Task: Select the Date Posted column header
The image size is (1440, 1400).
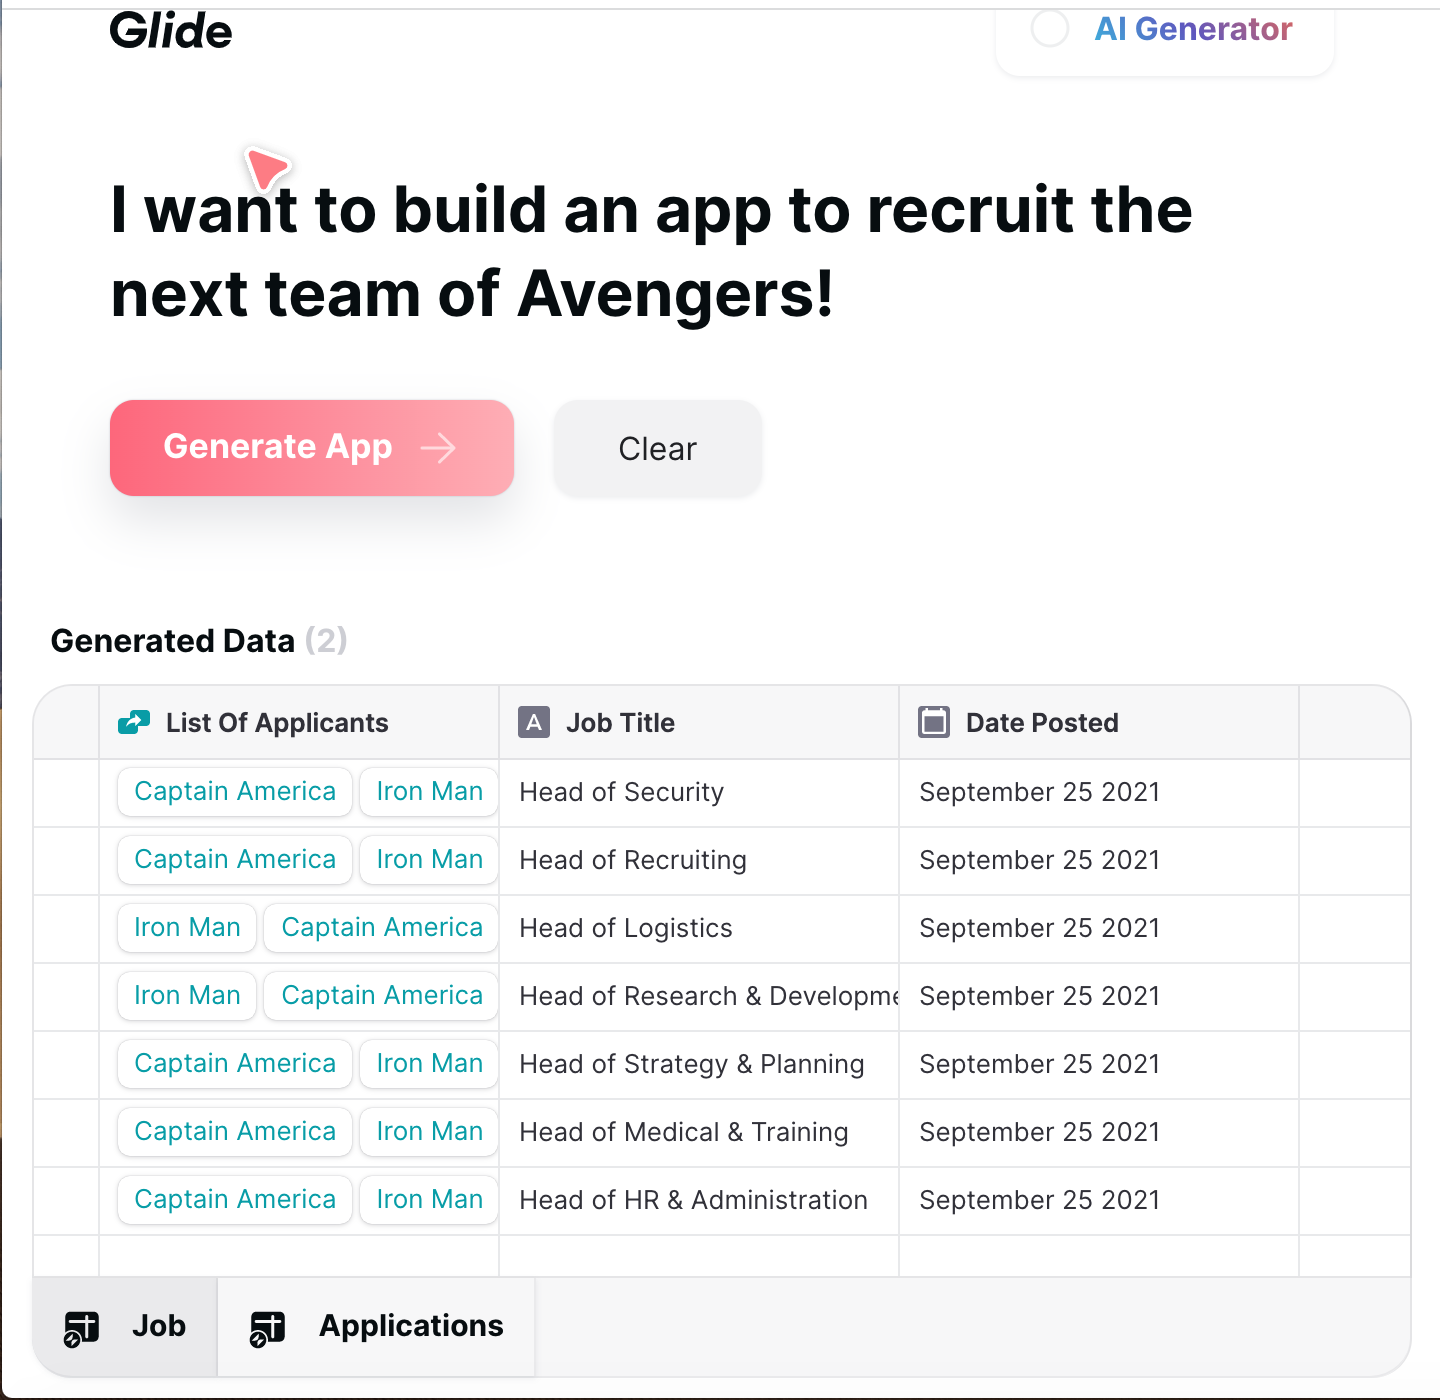Action: [1099, 722]
